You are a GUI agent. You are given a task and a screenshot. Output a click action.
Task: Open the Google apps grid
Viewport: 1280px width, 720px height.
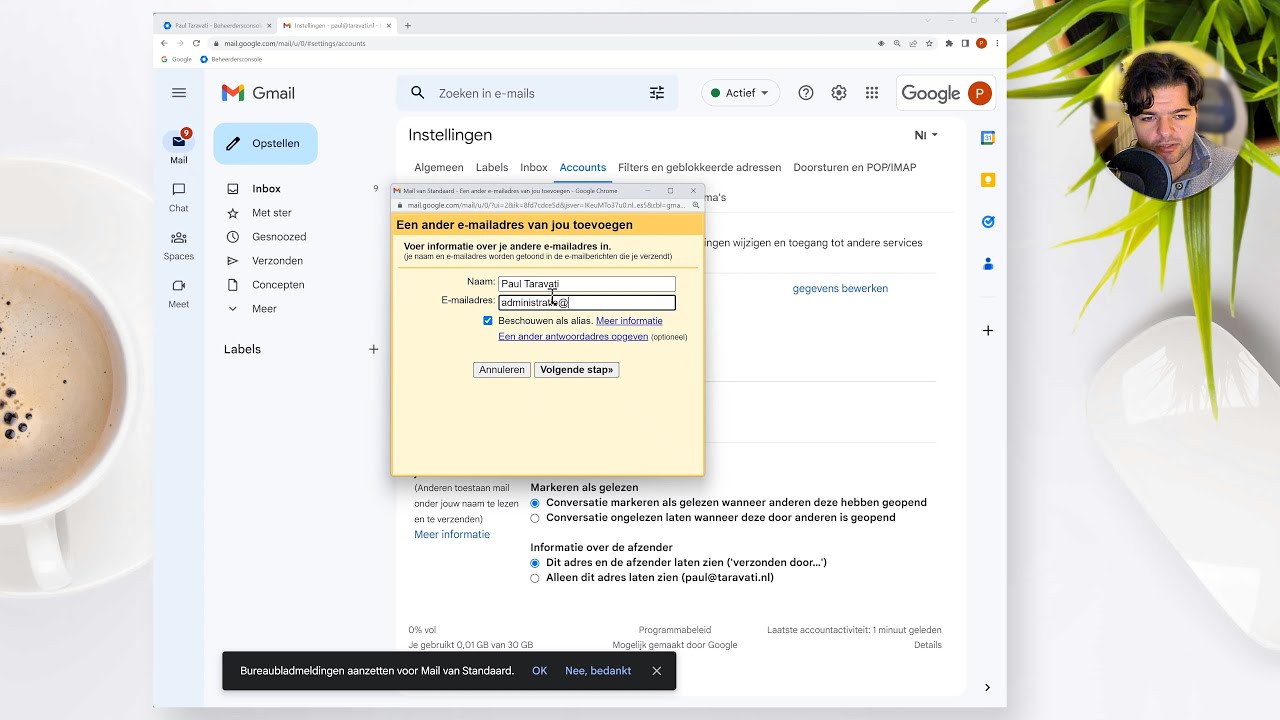[872, 93]
